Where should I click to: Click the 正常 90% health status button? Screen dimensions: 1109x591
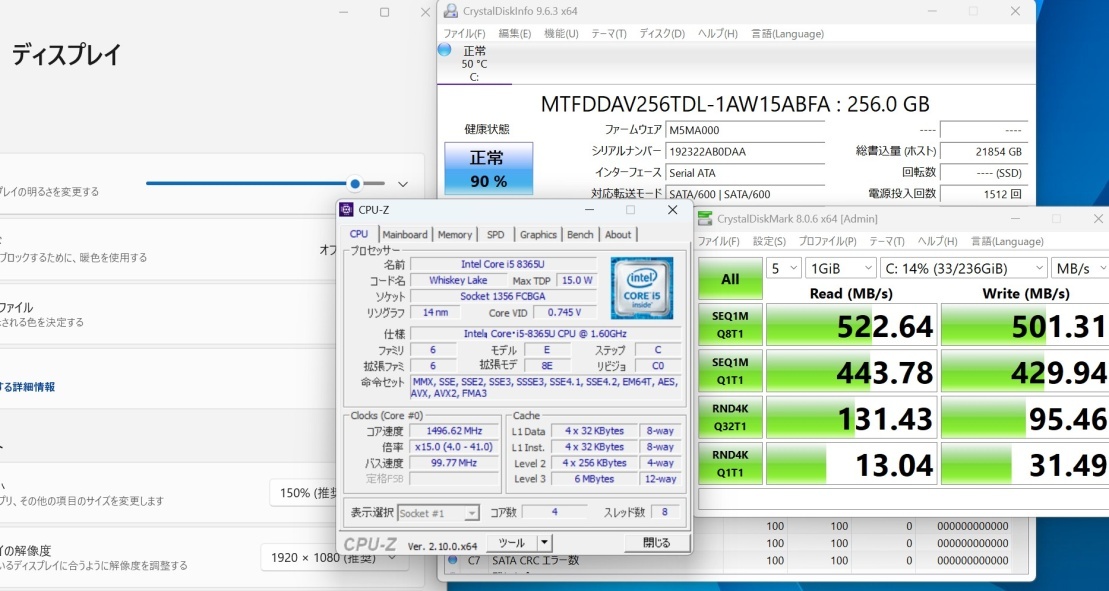(488, 168)
